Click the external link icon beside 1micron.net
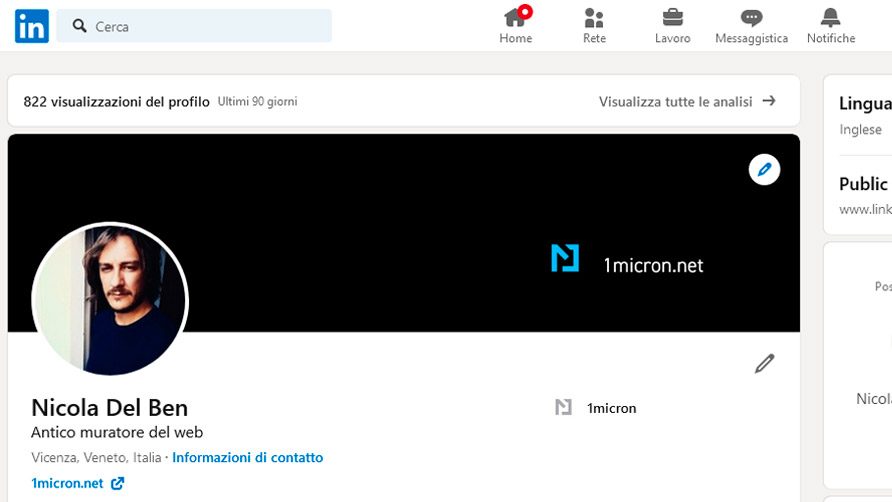Image resolution: width=892 pixels, height=502 pixels. coord(117,483)
